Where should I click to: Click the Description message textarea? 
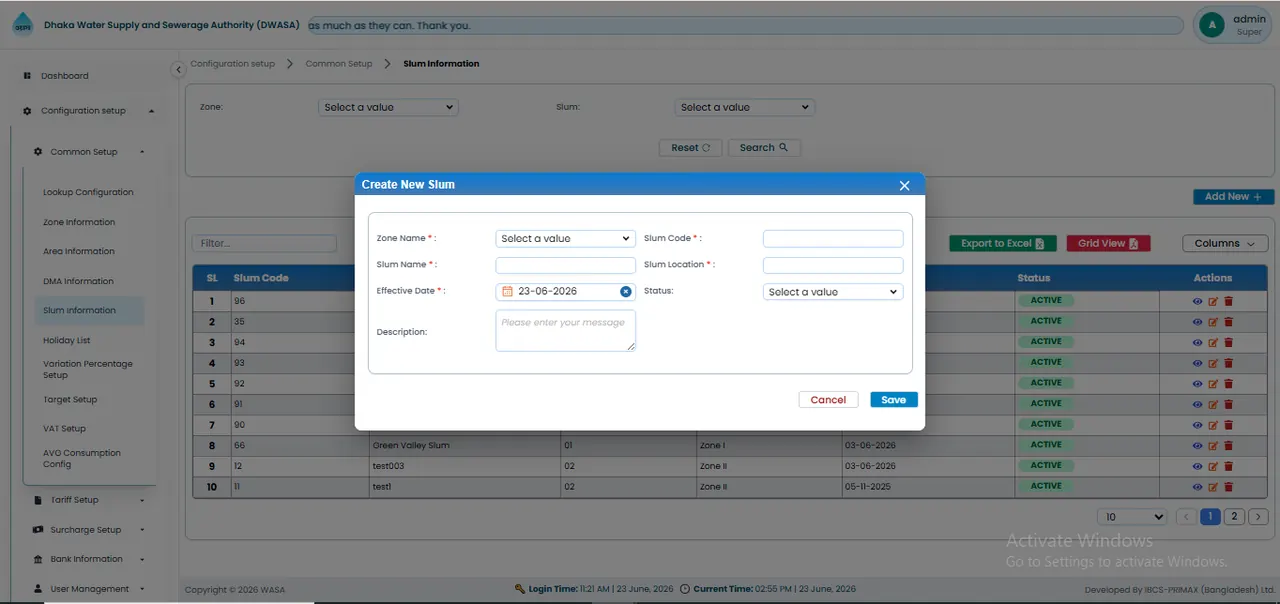tap(565, 331)
